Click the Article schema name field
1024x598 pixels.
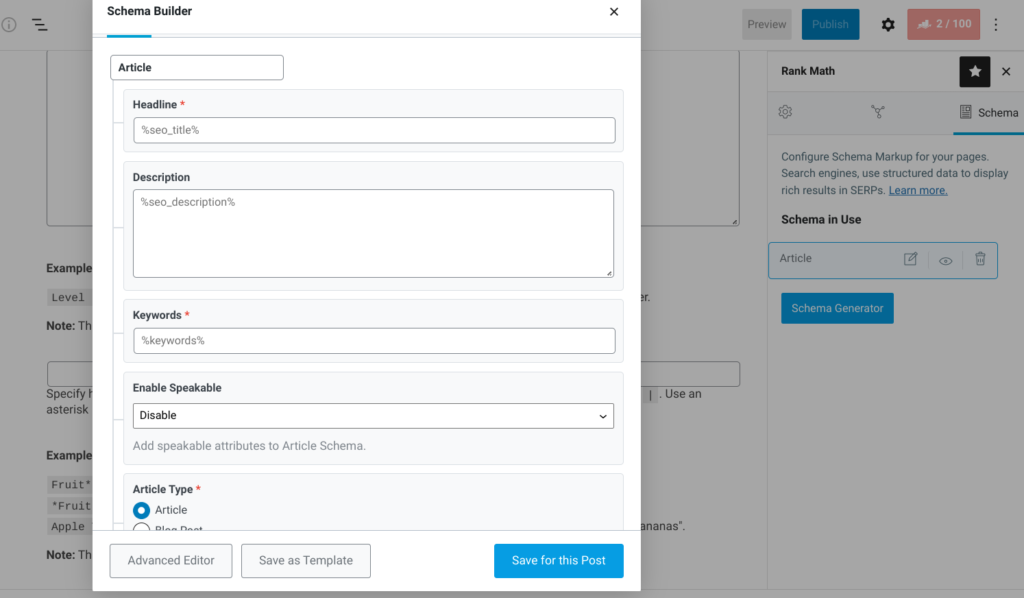197,67
